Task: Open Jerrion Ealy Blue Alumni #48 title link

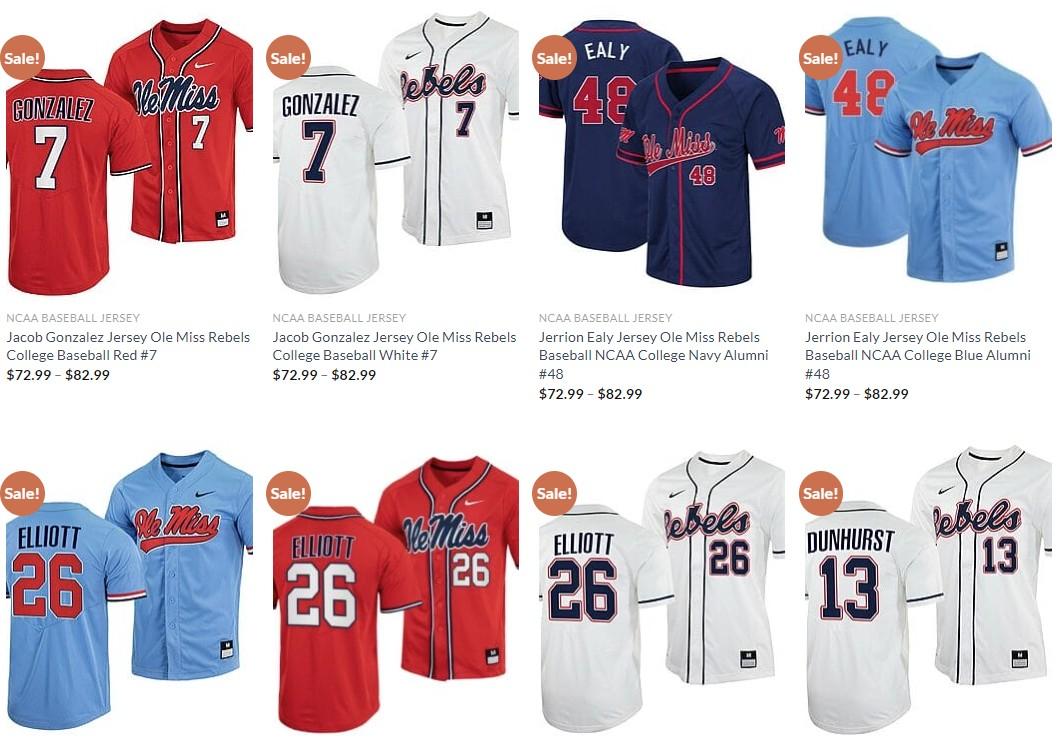Action: click(919, 356)
